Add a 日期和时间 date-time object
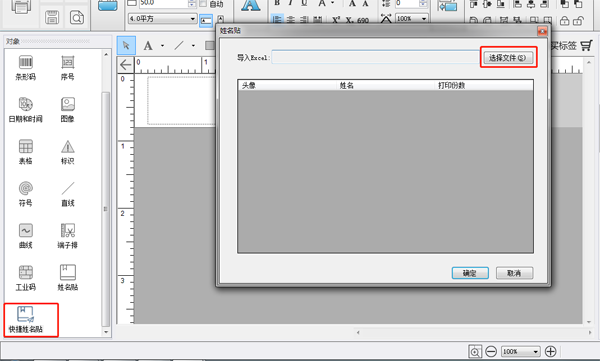This screenshot has width=600, height=361. 26,109
